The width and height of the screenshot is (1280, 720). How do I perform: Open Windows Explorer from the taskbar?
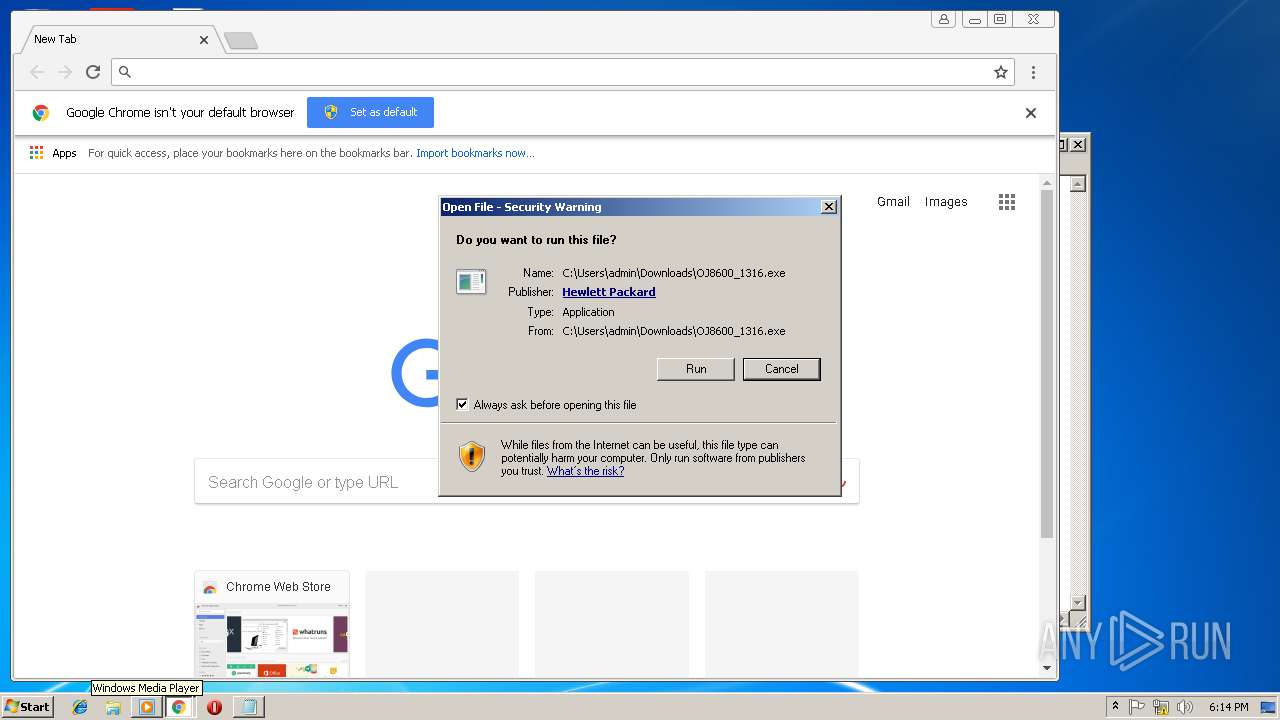pos(113,707)
